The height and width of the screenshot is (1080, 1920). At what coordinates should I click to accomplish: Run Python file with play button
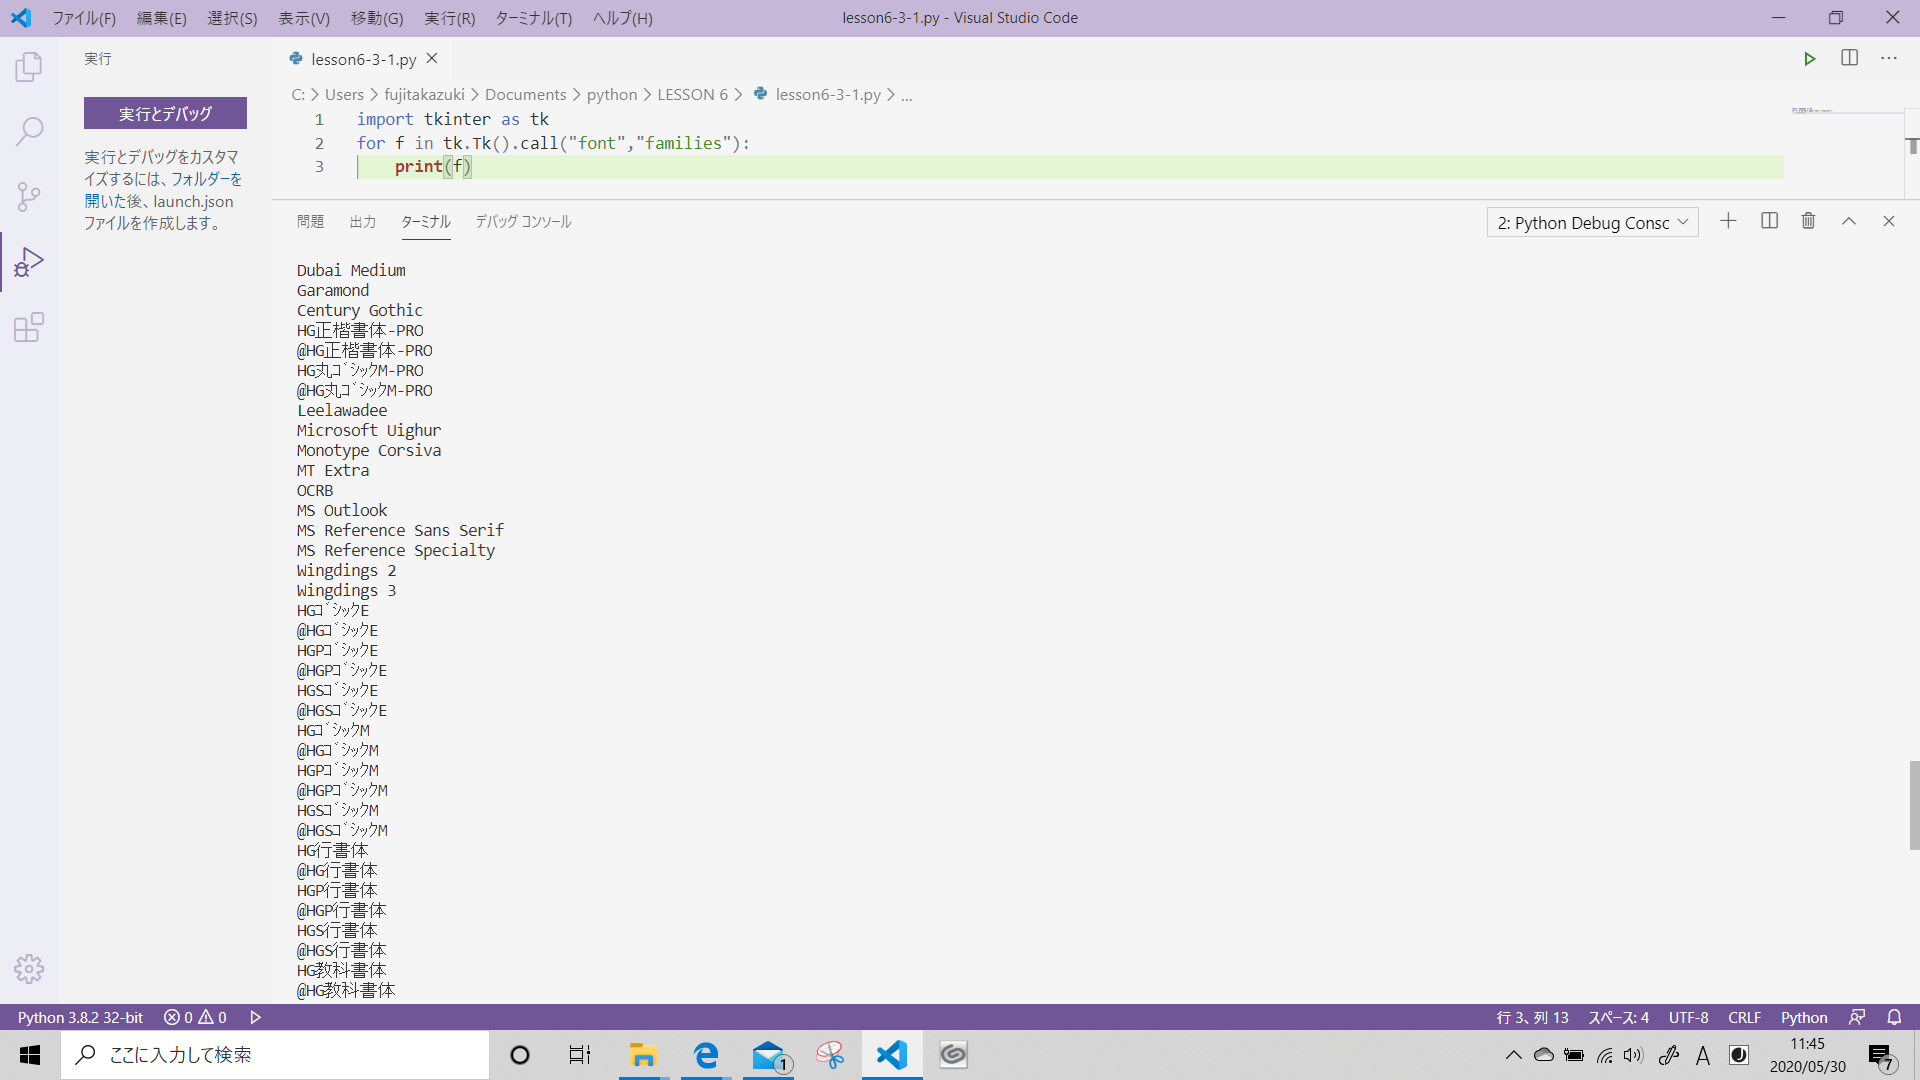pos(1809,59)
